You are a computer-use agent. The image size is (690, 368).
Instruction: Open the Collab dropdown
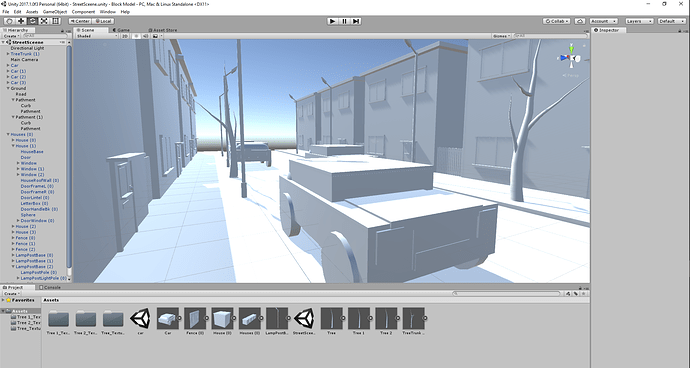click(x=557, y=21)
